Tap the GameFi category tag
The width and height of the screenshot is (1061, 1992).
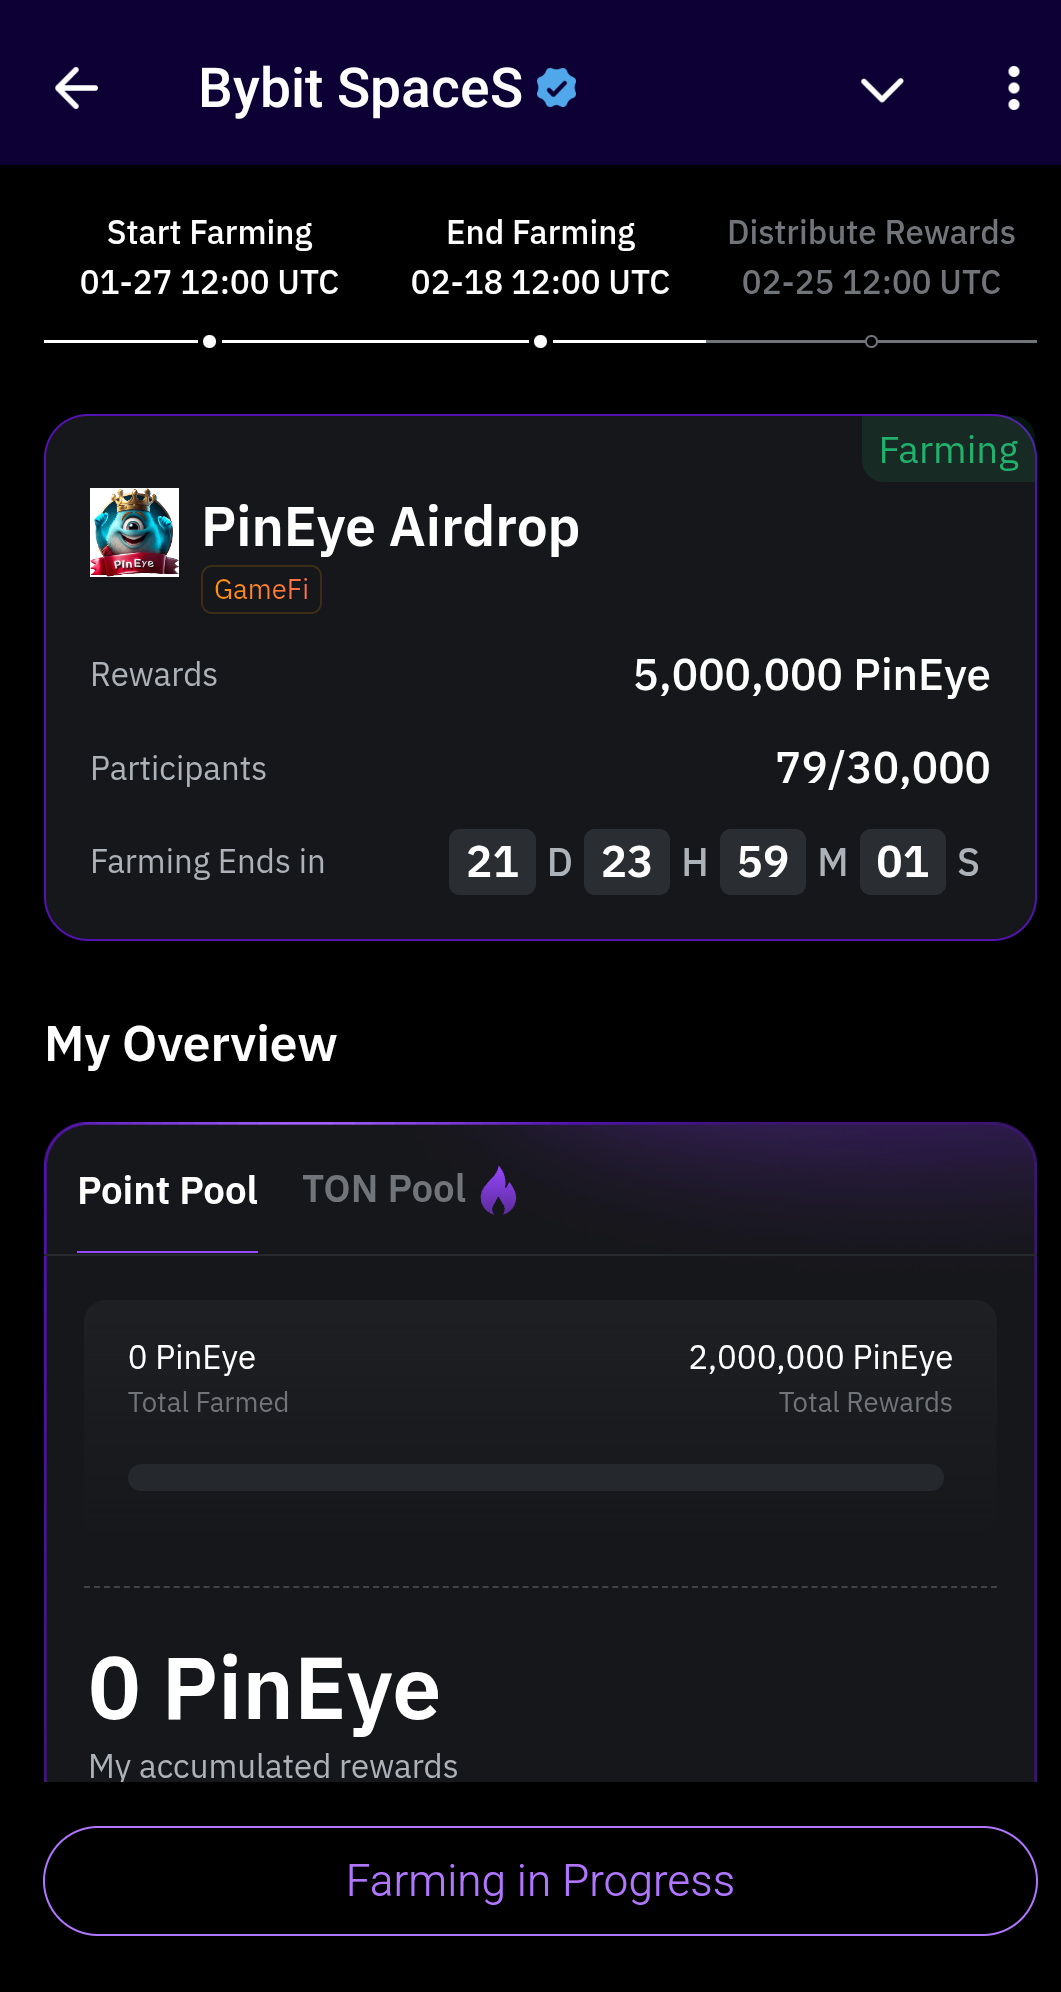(261, 589)
